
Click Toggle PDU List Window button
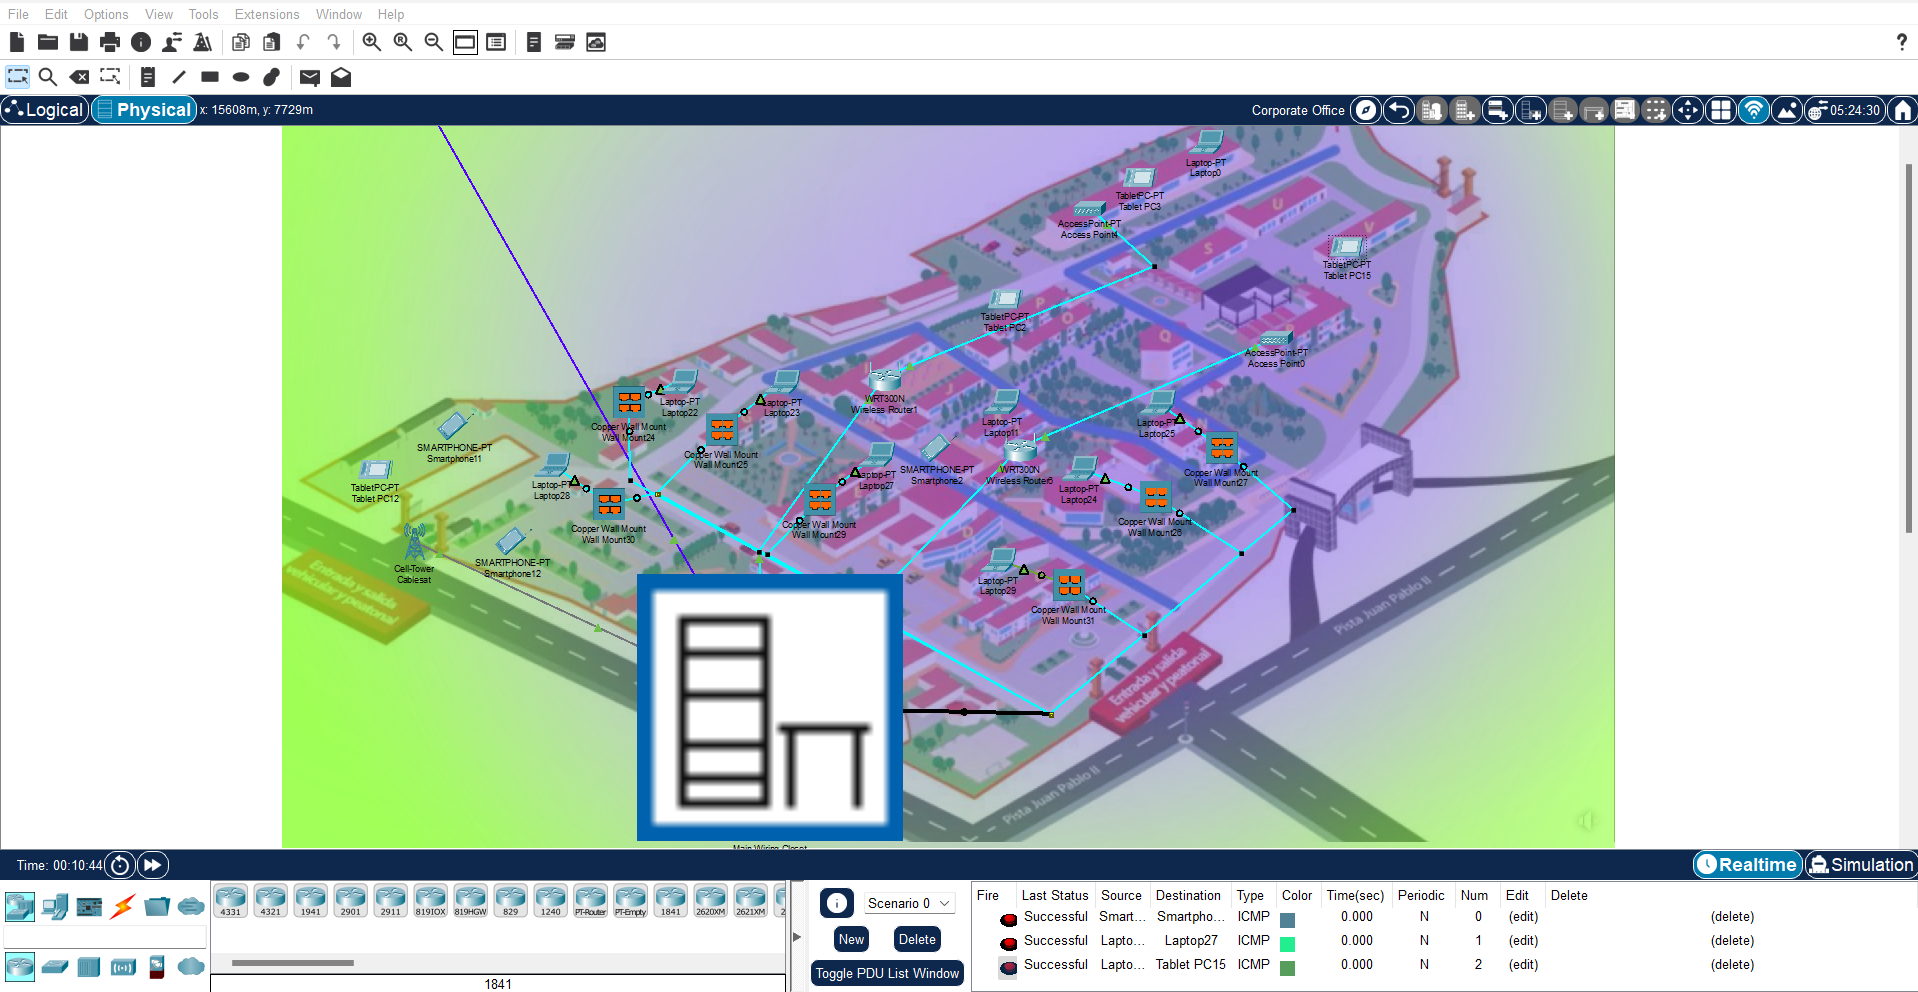(887, 973)
